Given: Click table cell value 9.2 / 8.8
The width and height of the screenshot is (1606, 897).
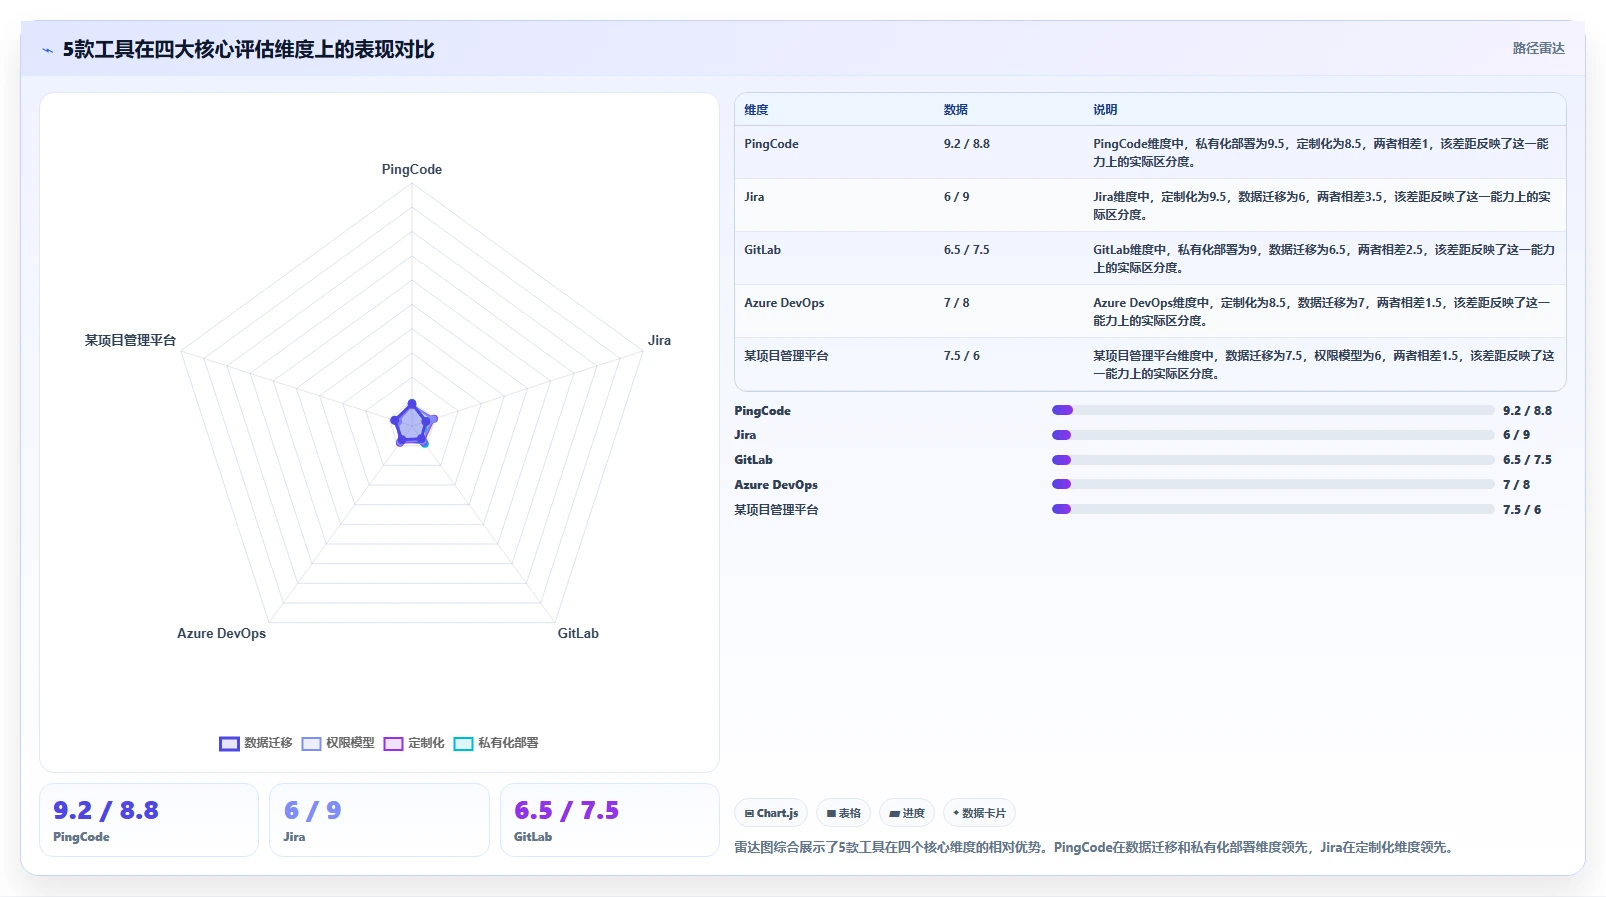Looking at the screenshot, I should click(966, 144).
